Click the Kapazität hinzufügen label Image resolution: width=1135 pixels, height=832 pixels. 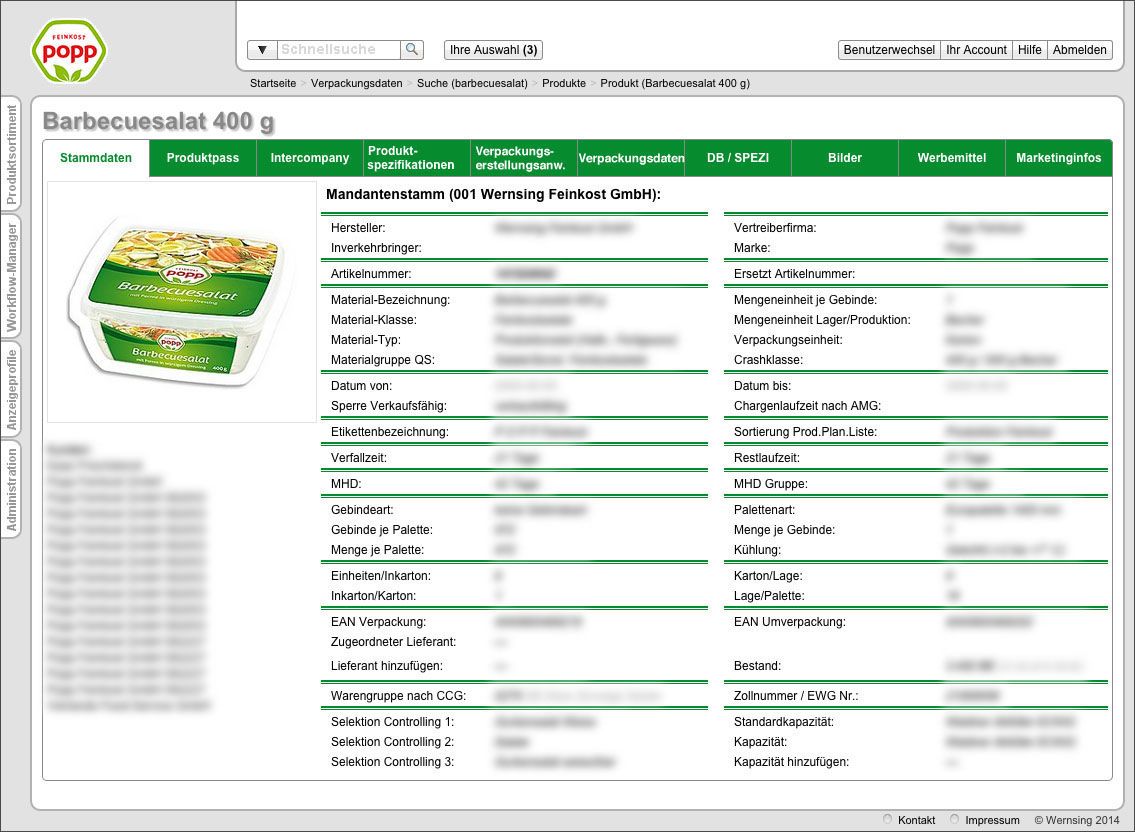click(791, 762)
